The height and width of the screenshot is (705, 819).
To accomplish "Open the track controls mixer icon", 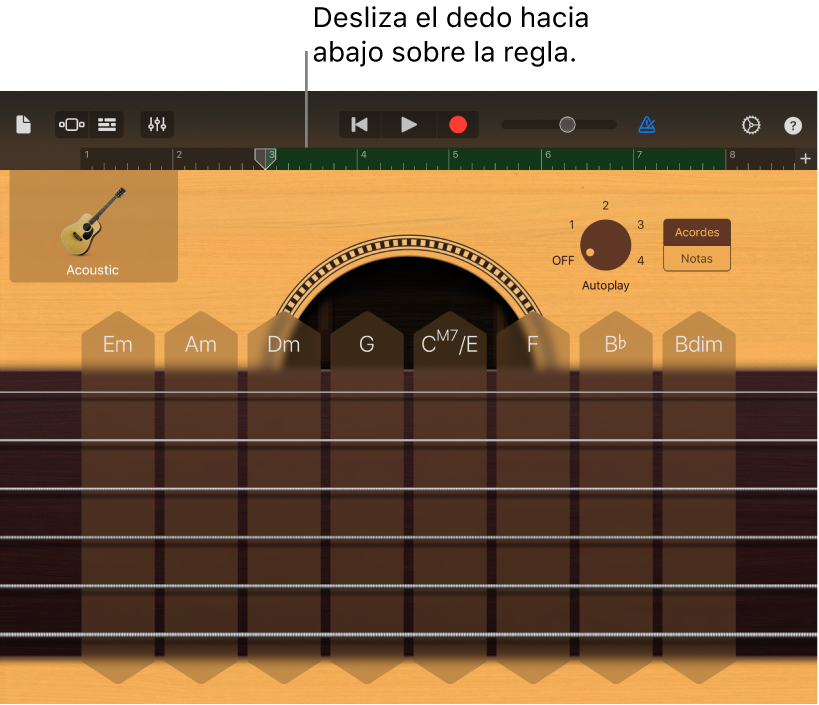I will click(157, 124).
